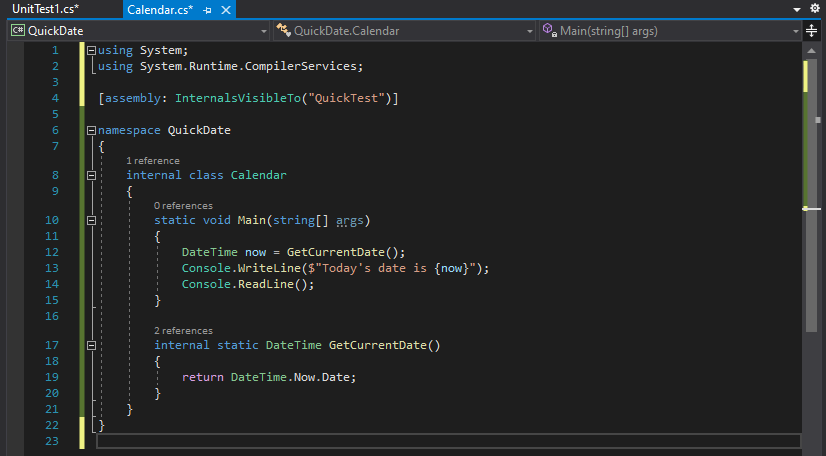Show the open documents list arrow
The width and height of the screenshot is (826, 456).
click(x=797, y=9)
